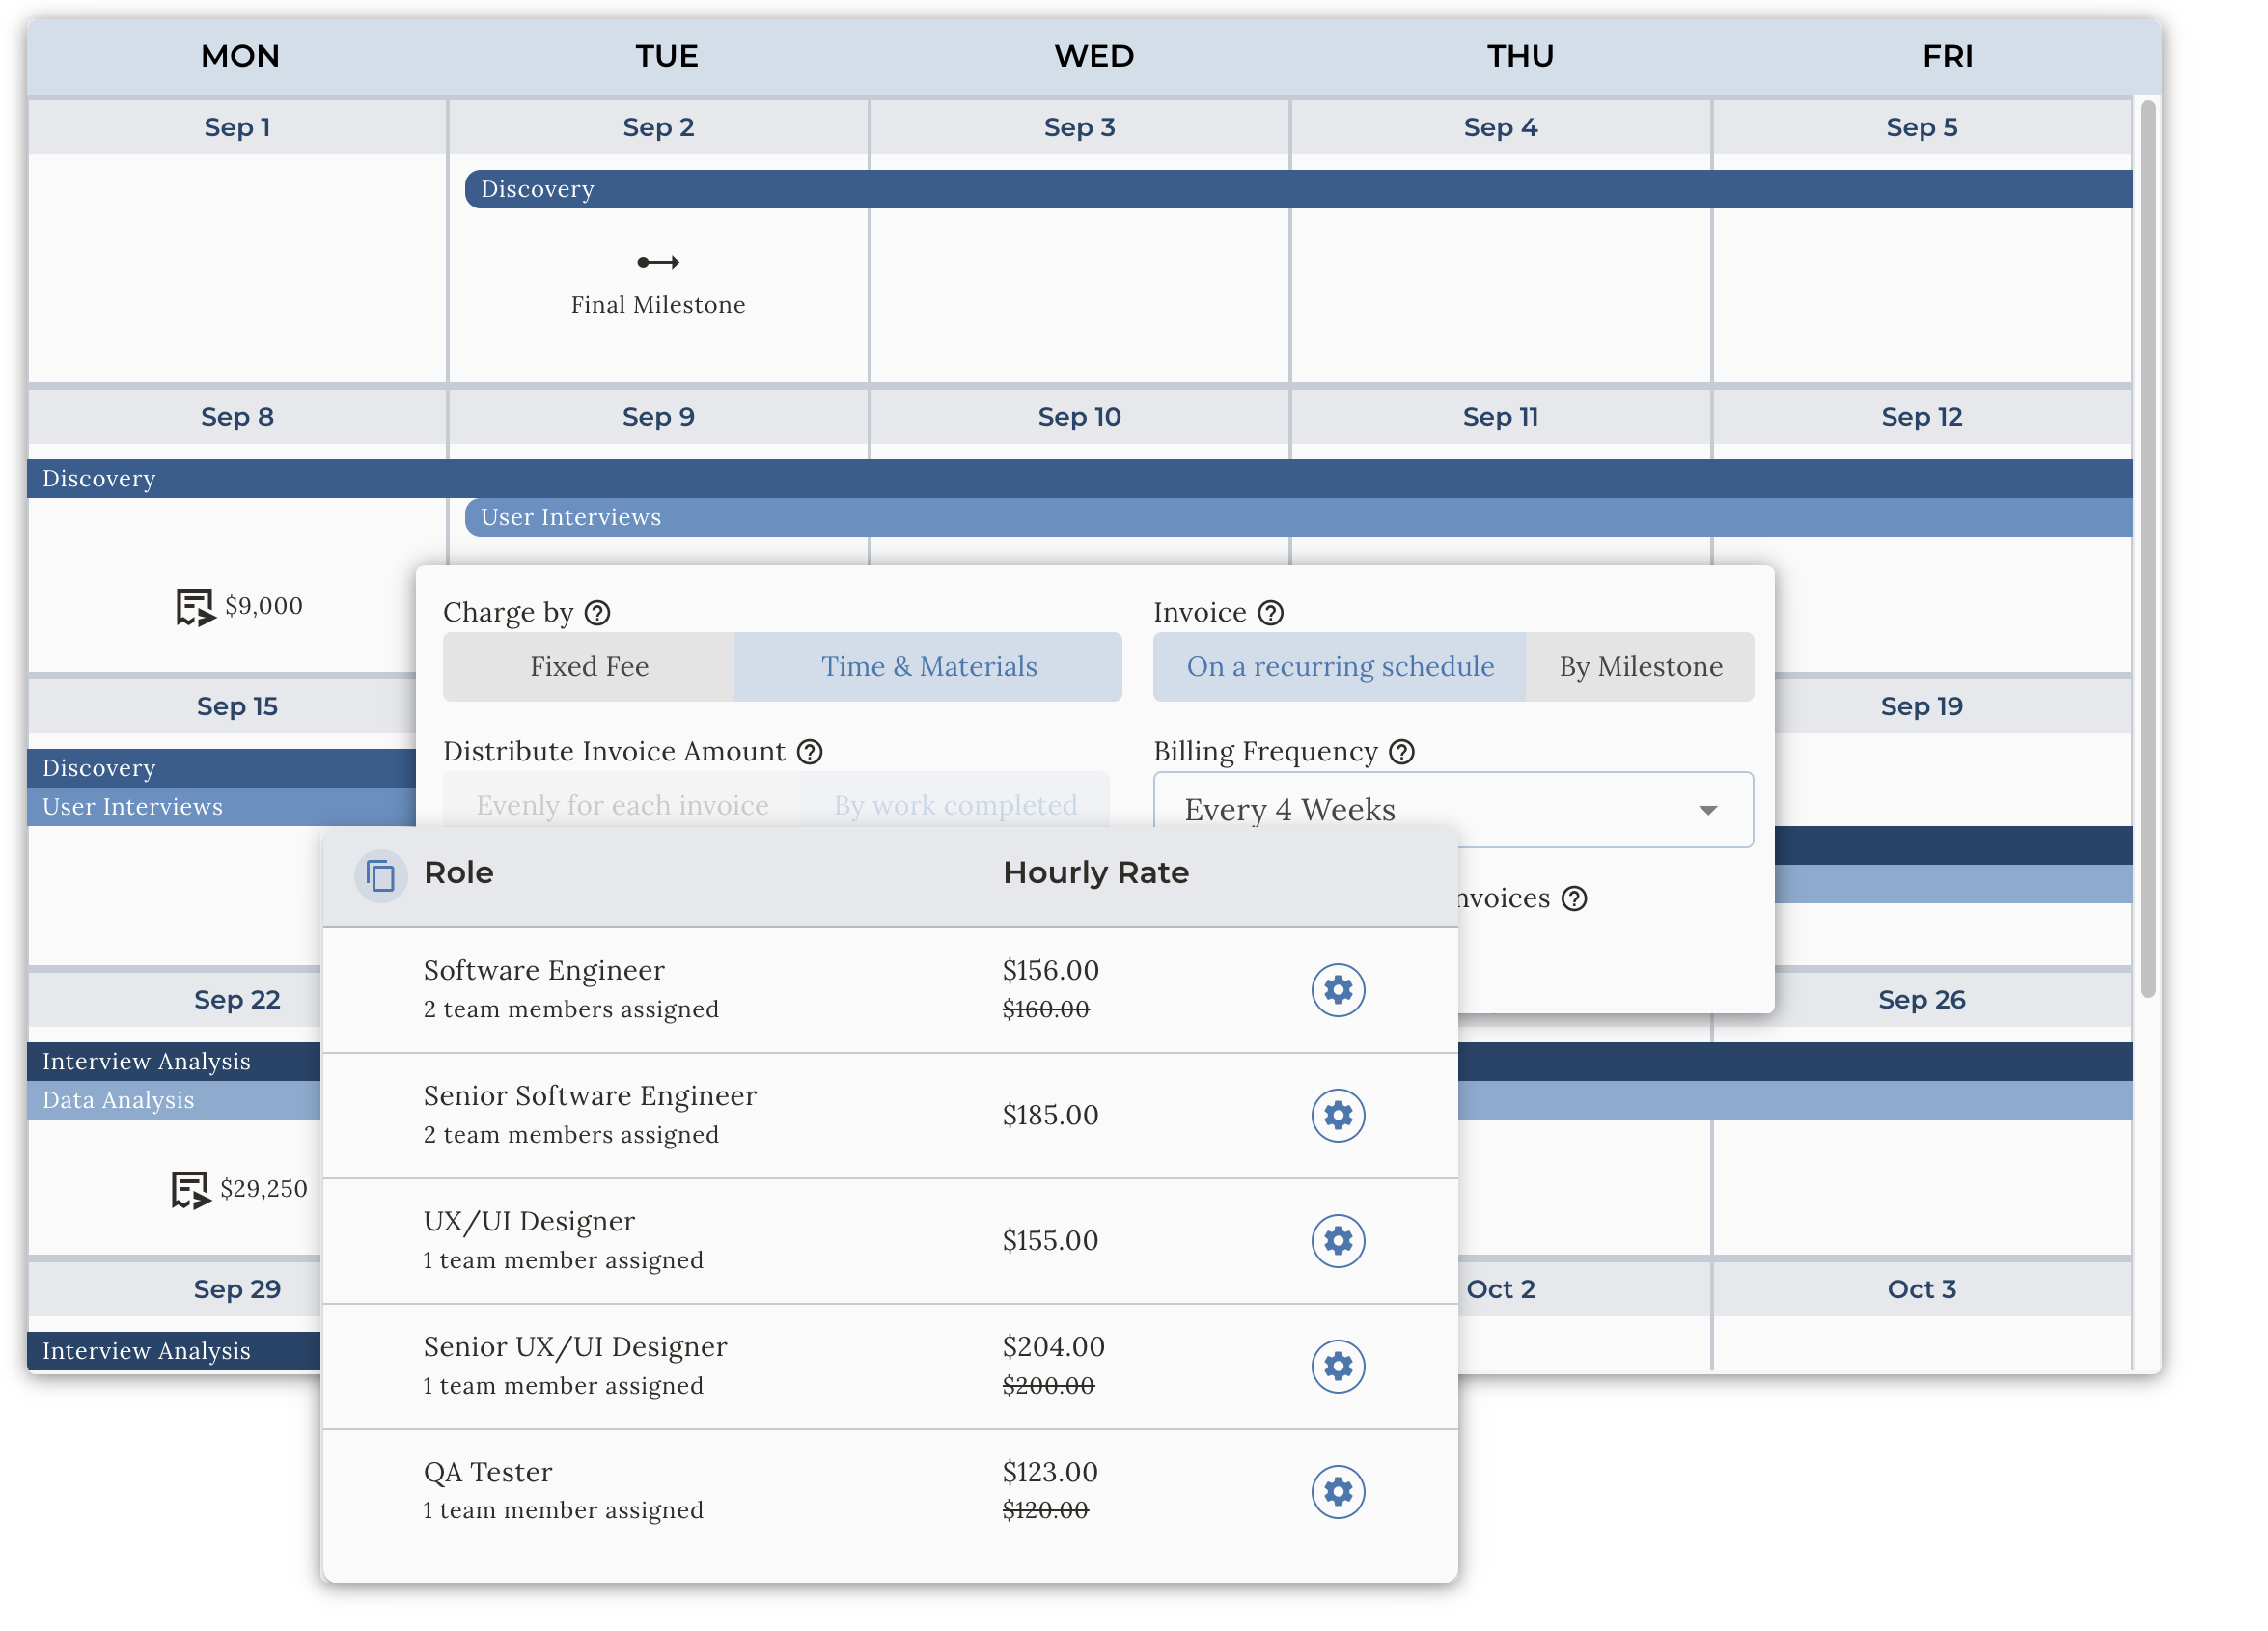Select Time & Materials charge option

click(x=928, y=667)
